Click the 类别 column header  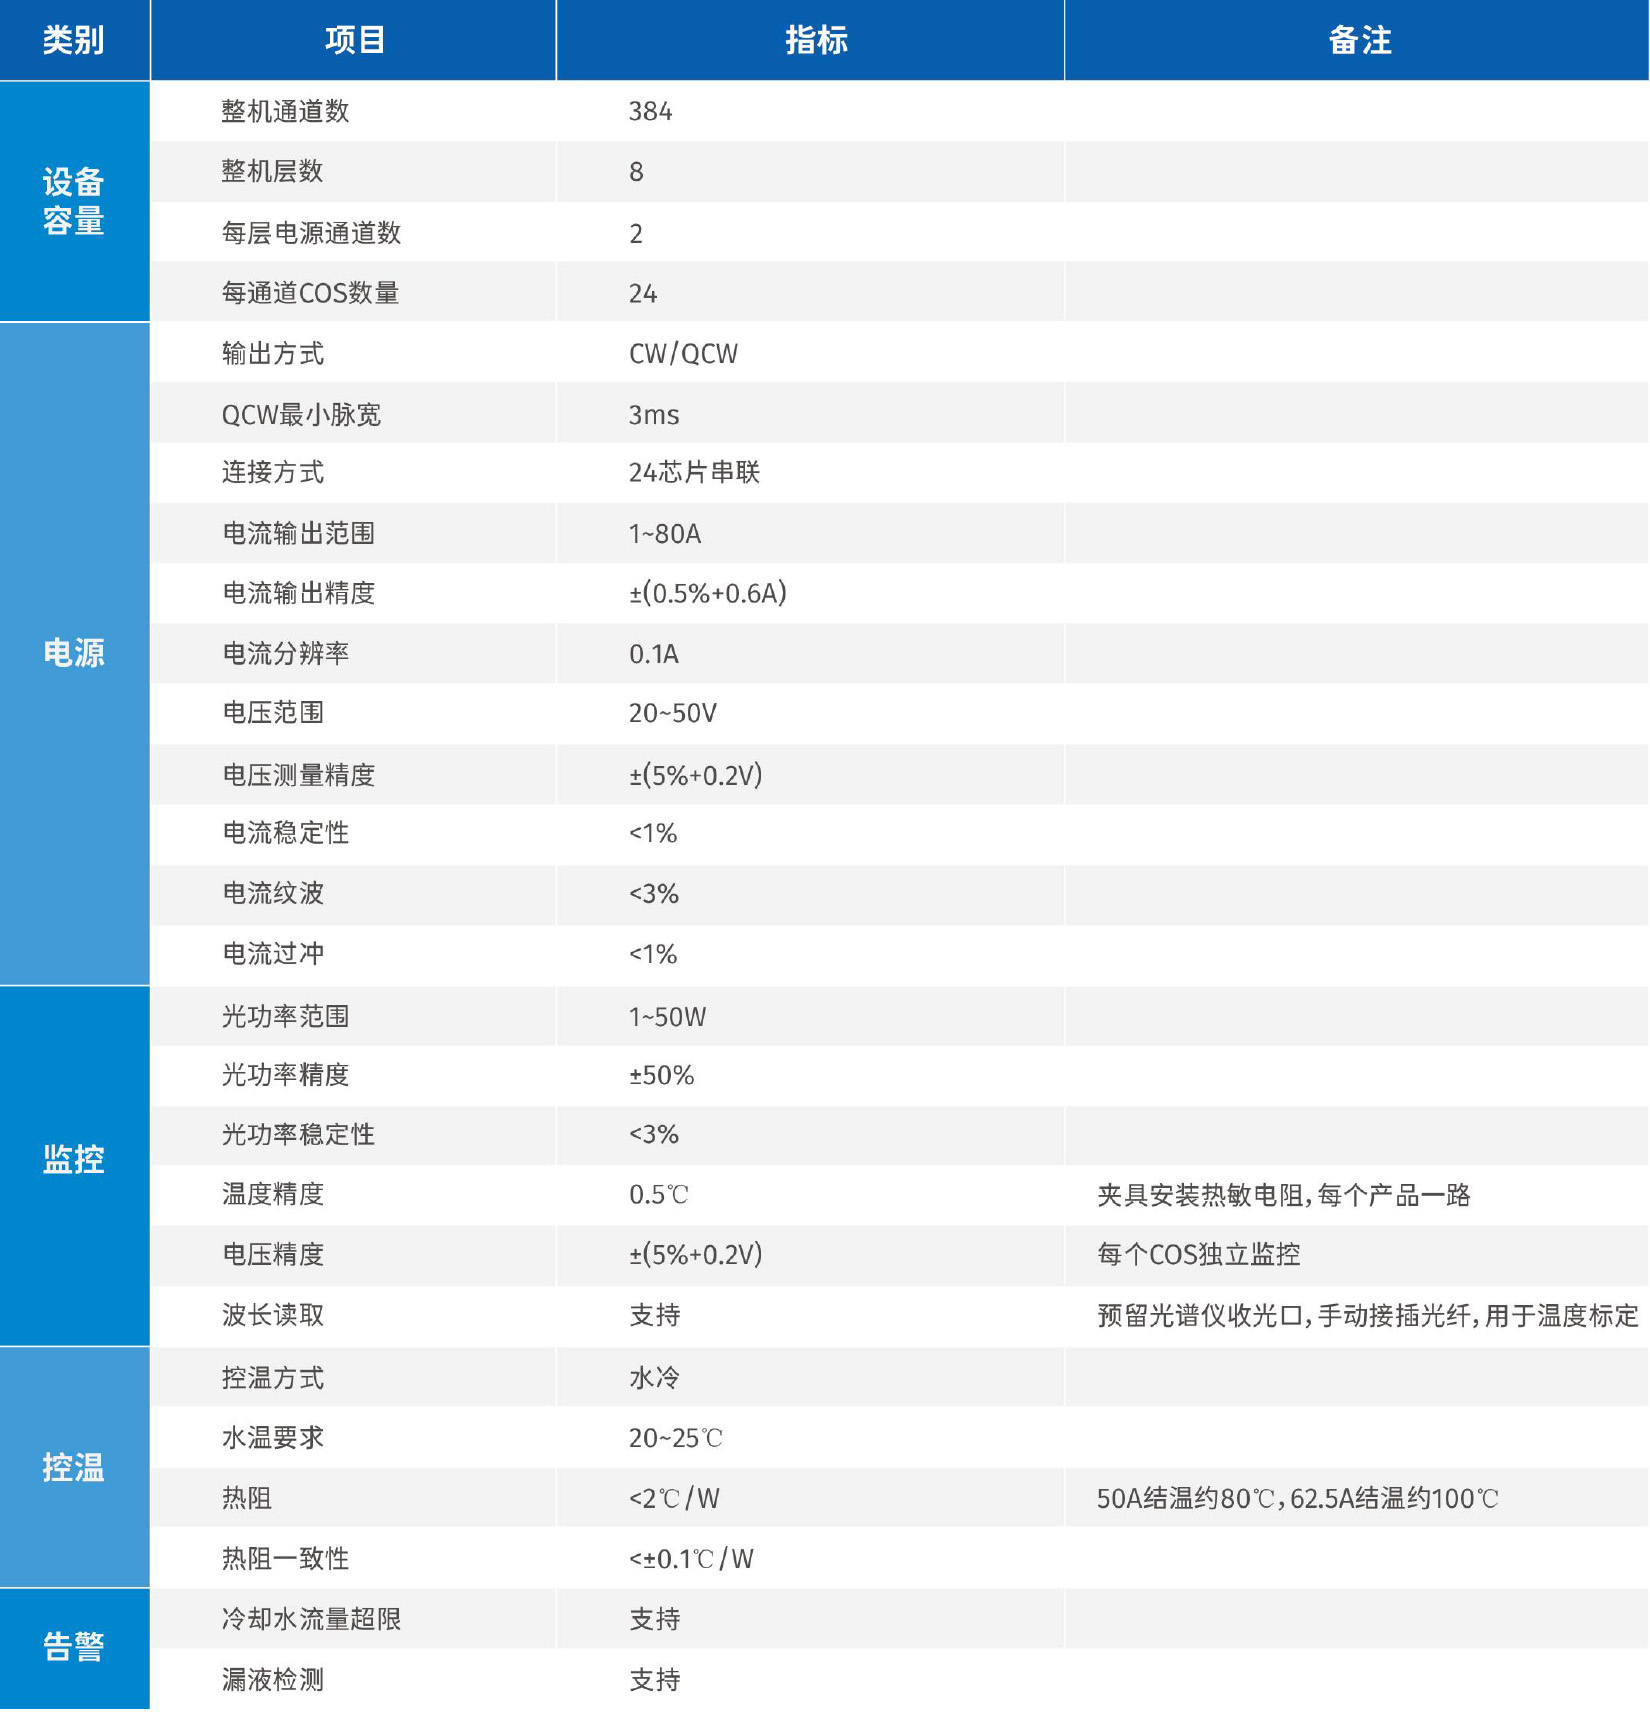click(74, 40)
